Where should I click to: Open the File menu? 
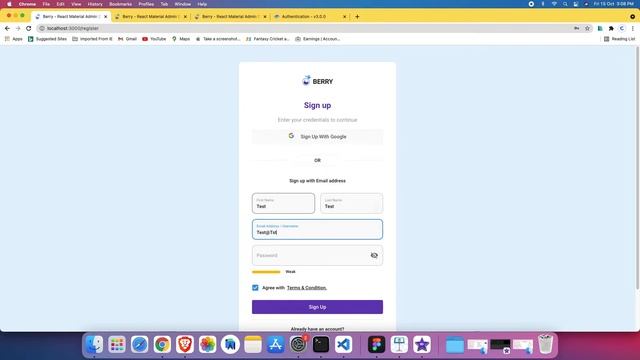click(x=46, y=4)
